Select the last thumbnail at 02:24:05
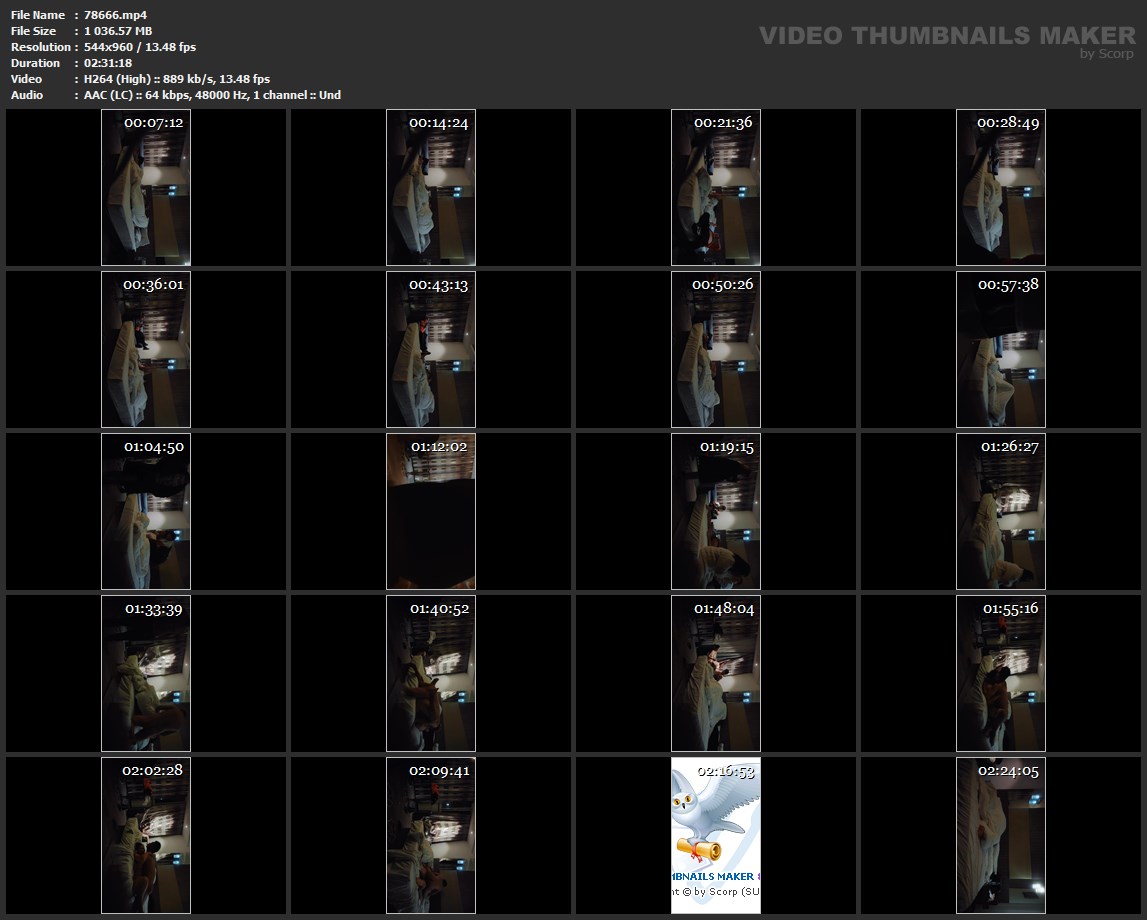The width and height of the screenshot is (1147, 920). 1001,836
